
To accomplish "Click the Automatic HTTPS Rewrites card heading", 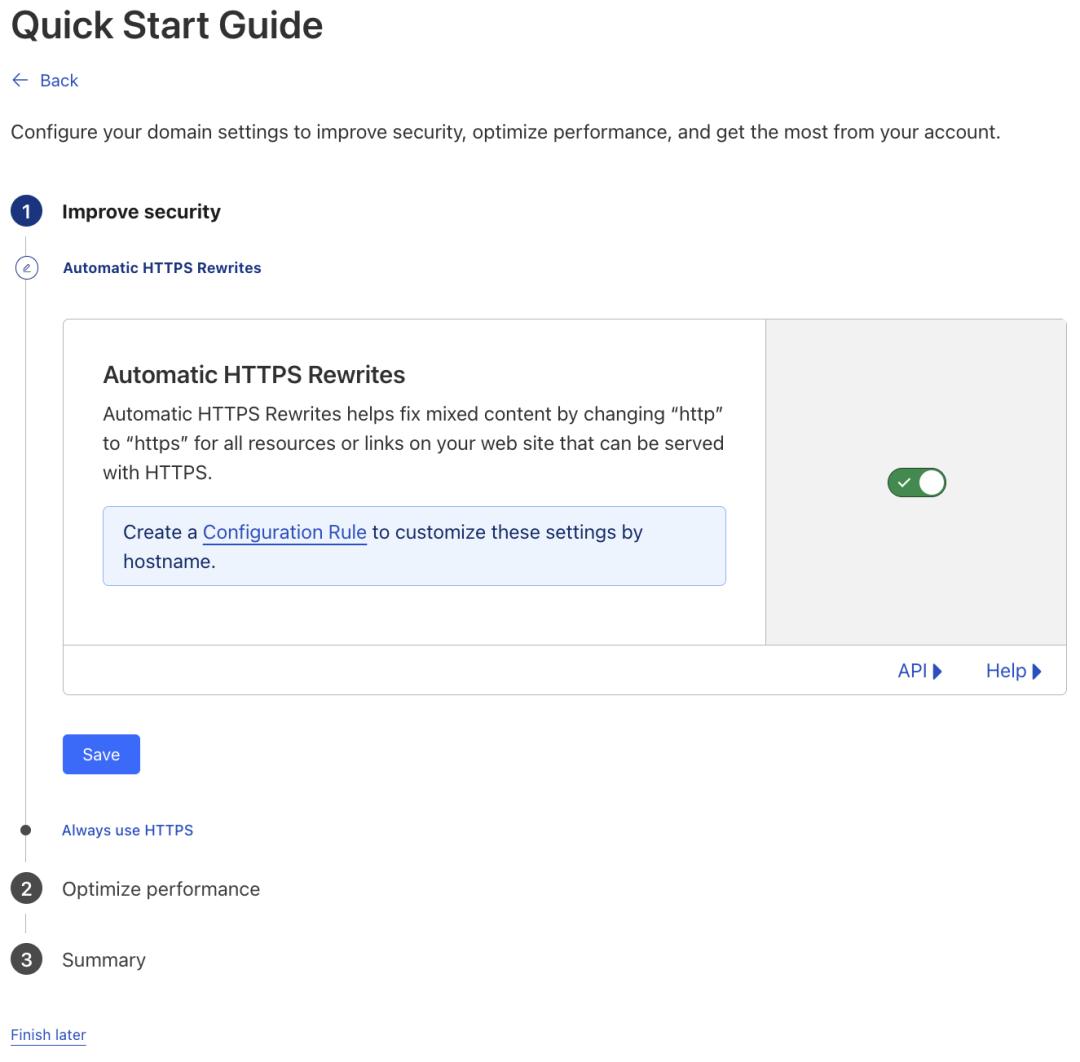I will 254,375.
